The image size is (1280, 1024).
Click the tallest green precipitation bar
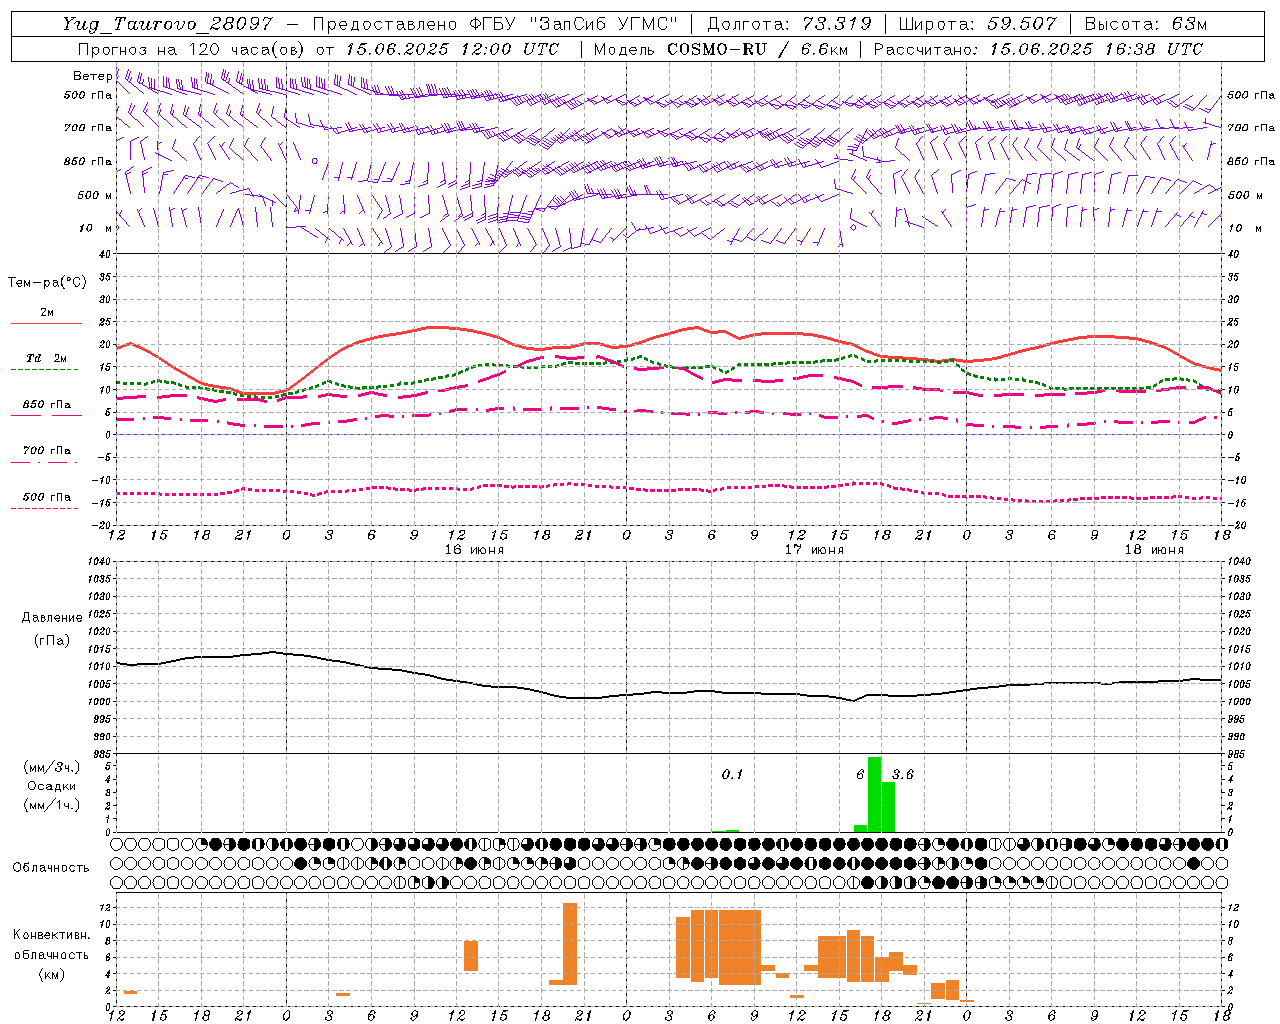coord(874,794)
